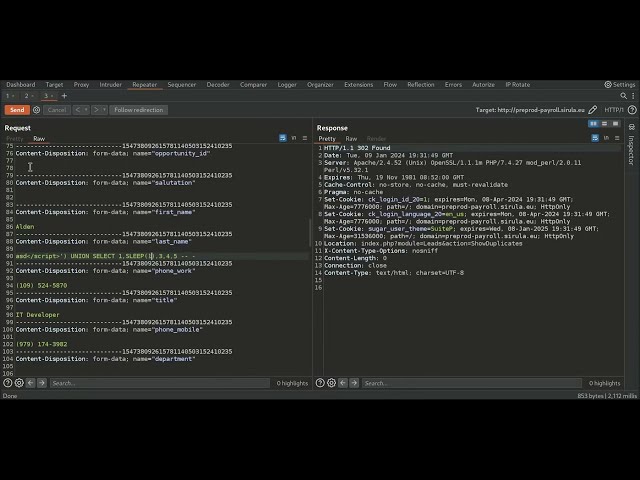Open the Proxy tab

coord(81,84)
